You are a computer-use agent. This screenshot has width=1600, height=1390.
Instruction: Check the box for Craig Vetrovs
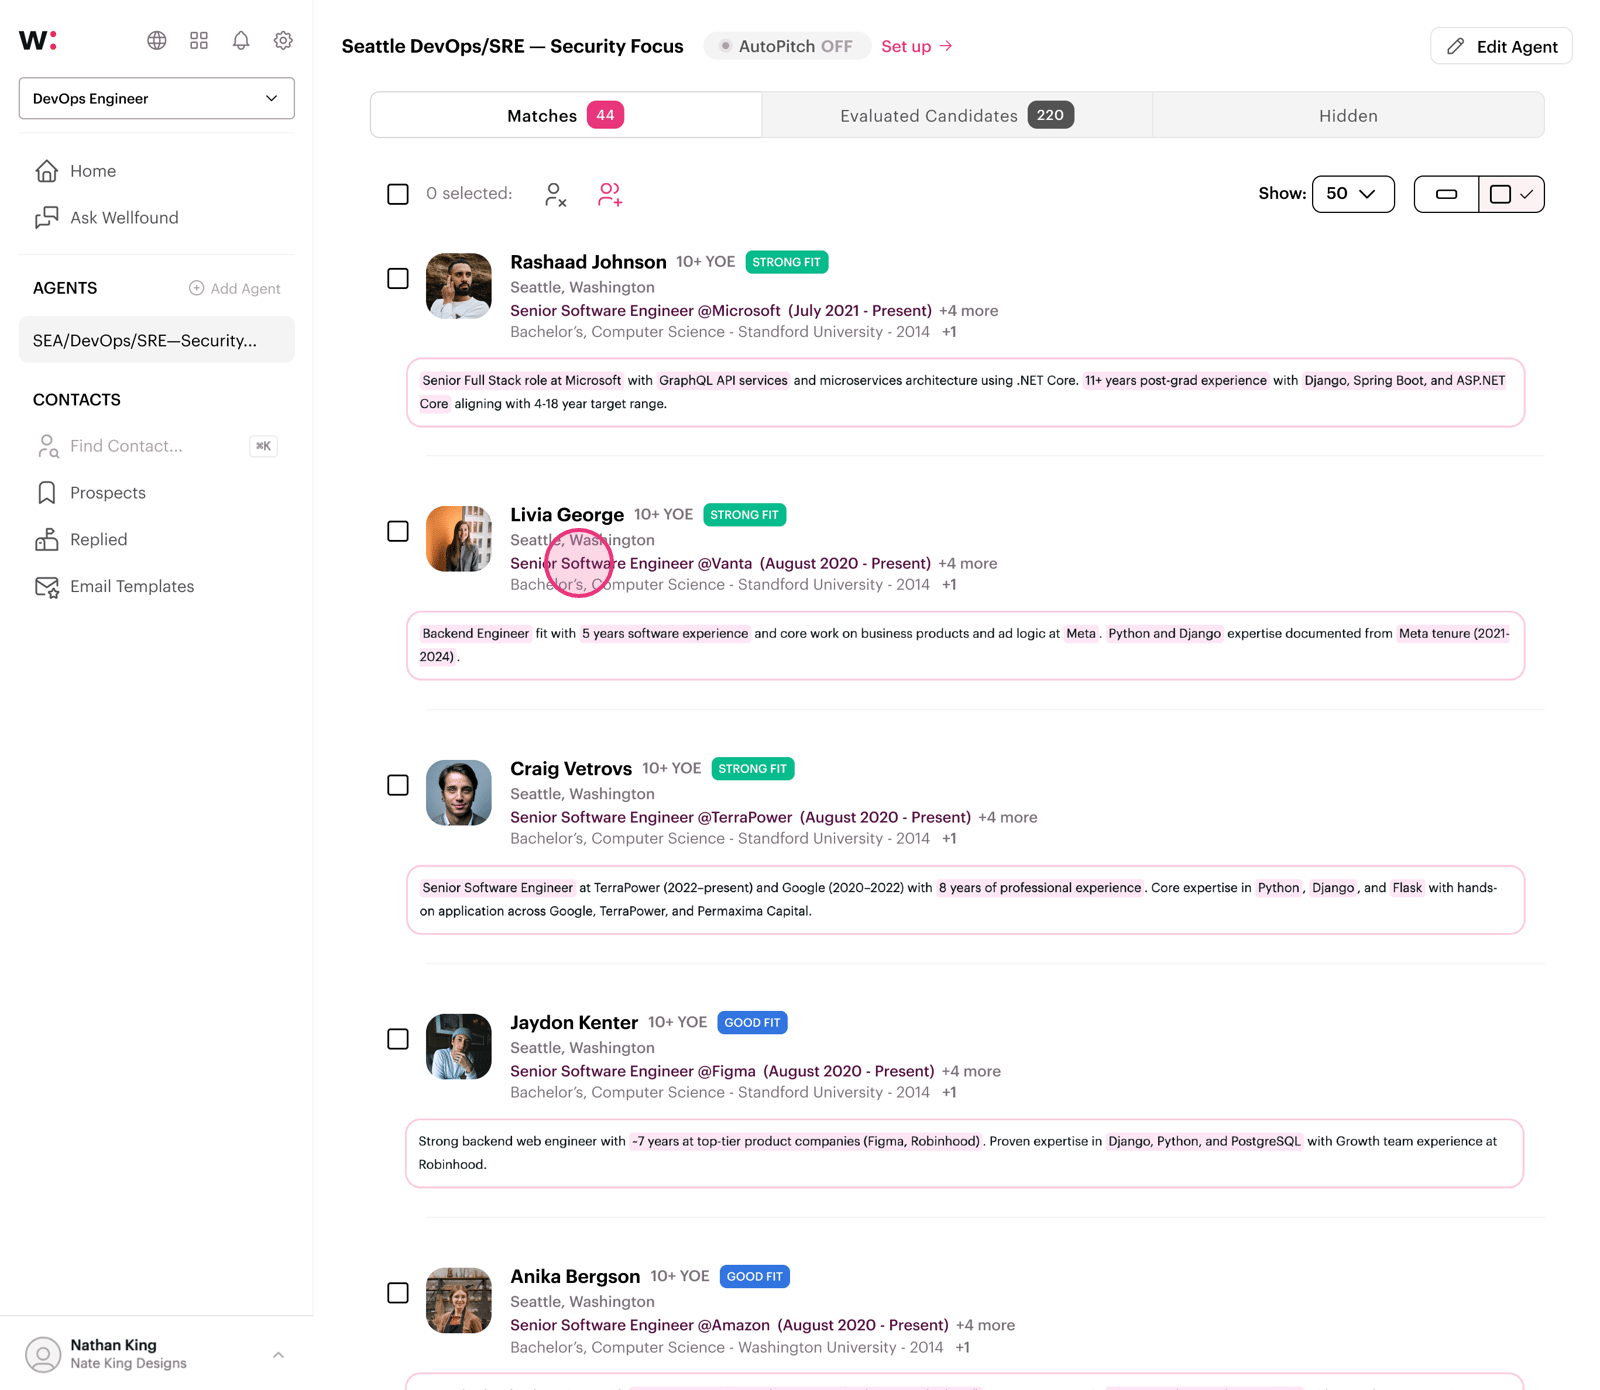pos(398,785)
